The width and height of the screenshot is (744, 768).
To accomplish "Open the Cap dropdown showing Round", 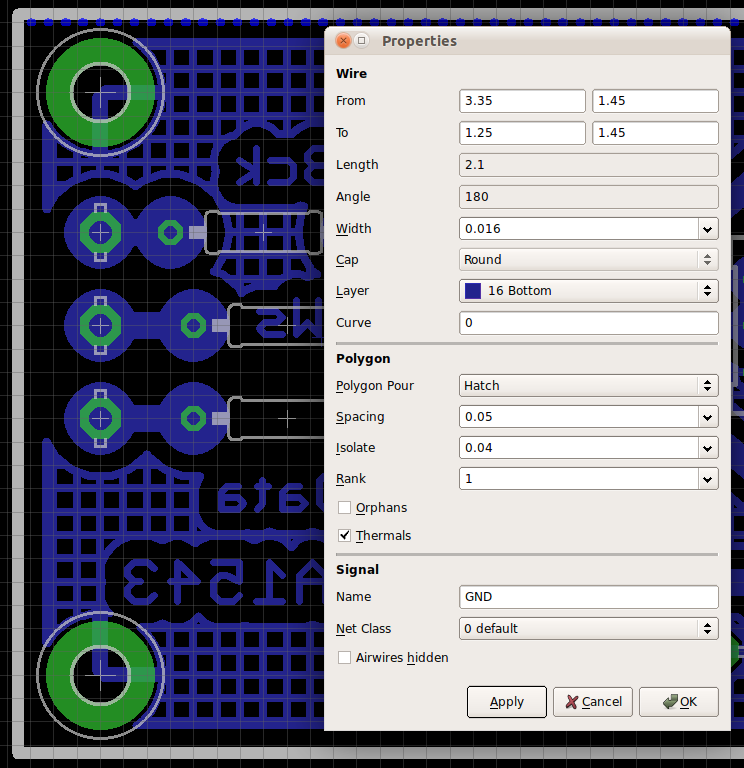I will click(589, 260).
